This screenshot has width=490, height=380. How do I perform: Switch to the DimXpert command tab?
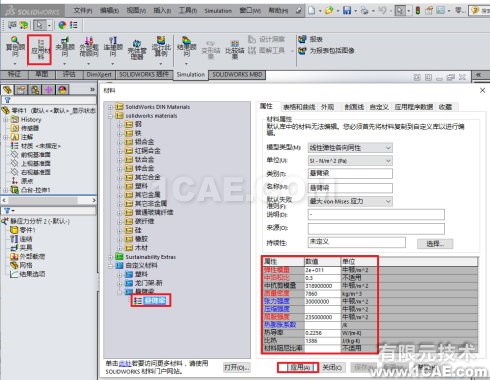click(x=99, y=74)
